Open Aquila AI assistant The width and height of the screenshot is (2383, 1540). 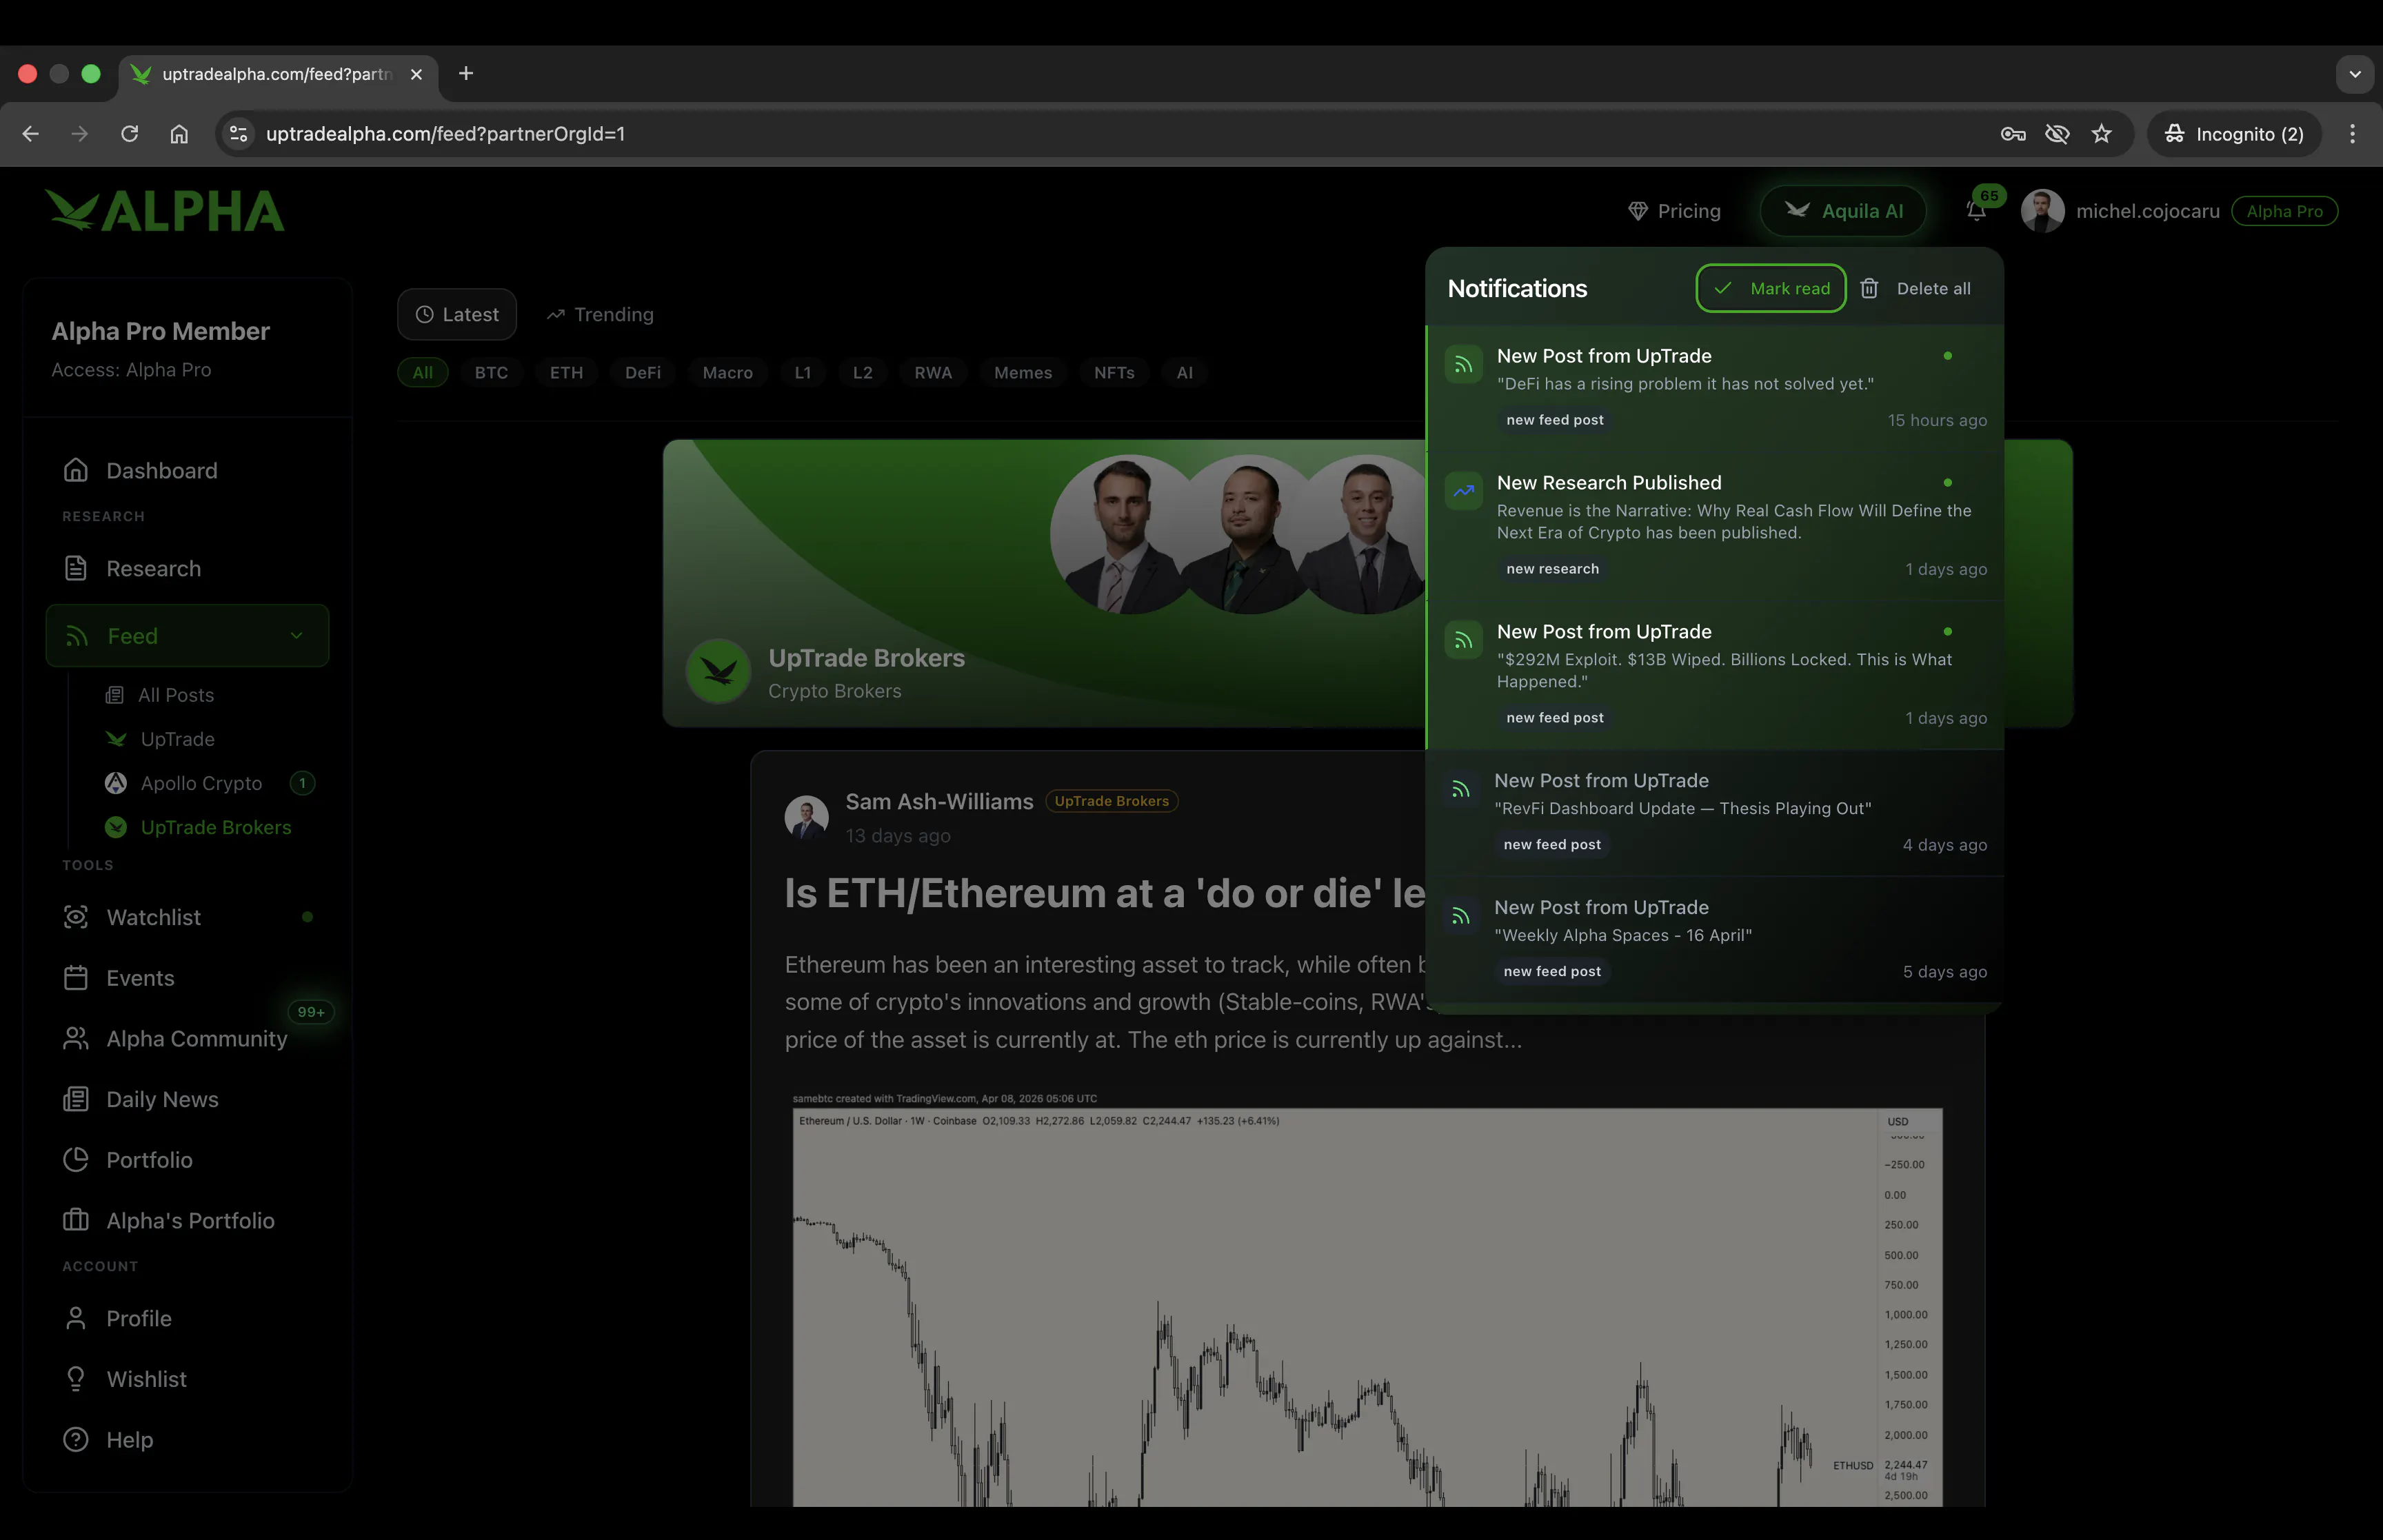pos(1844,211)
